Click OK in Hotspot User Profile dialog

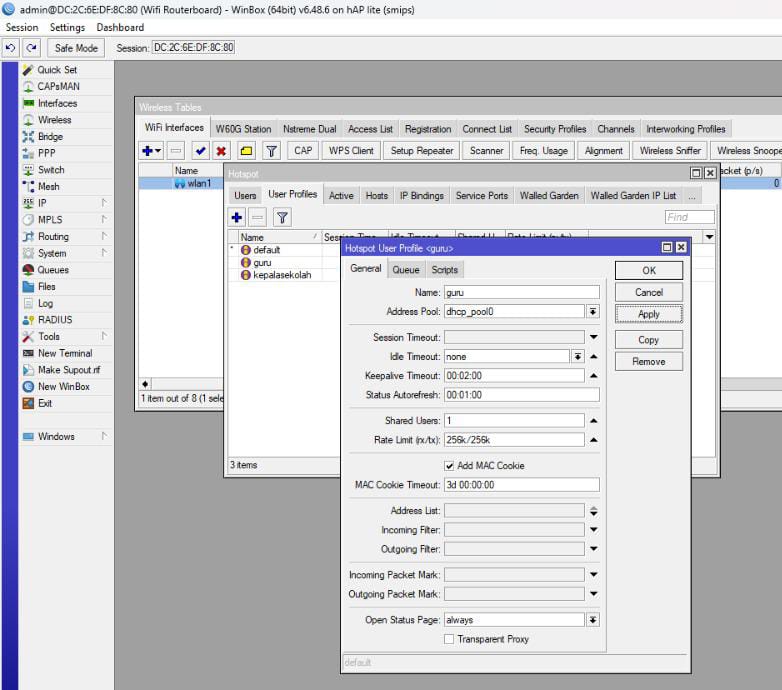[x=649, y=270]
